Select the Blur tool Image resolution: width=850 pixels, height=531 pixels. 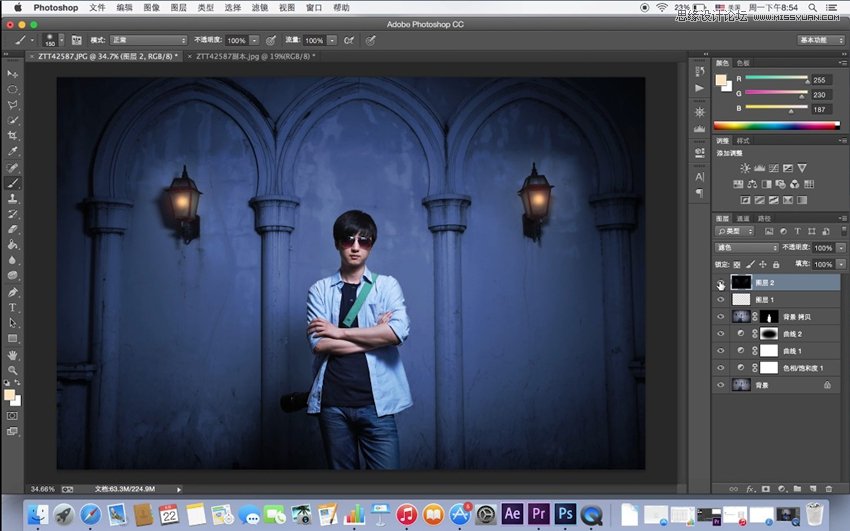(12, 260)
